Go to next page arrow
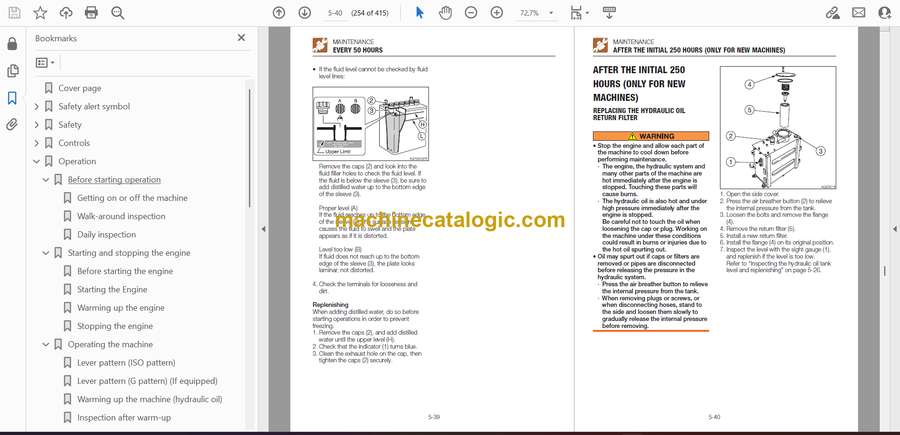Image resolution: width=900 pixels, height=435 pixels. [304, 13]
